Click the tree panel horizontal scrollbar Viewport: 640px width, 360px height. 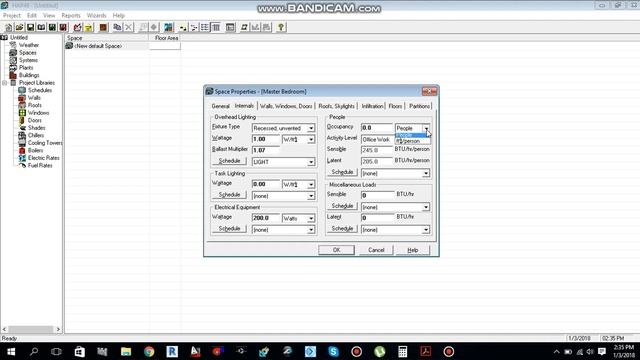[x=31, y=329]
